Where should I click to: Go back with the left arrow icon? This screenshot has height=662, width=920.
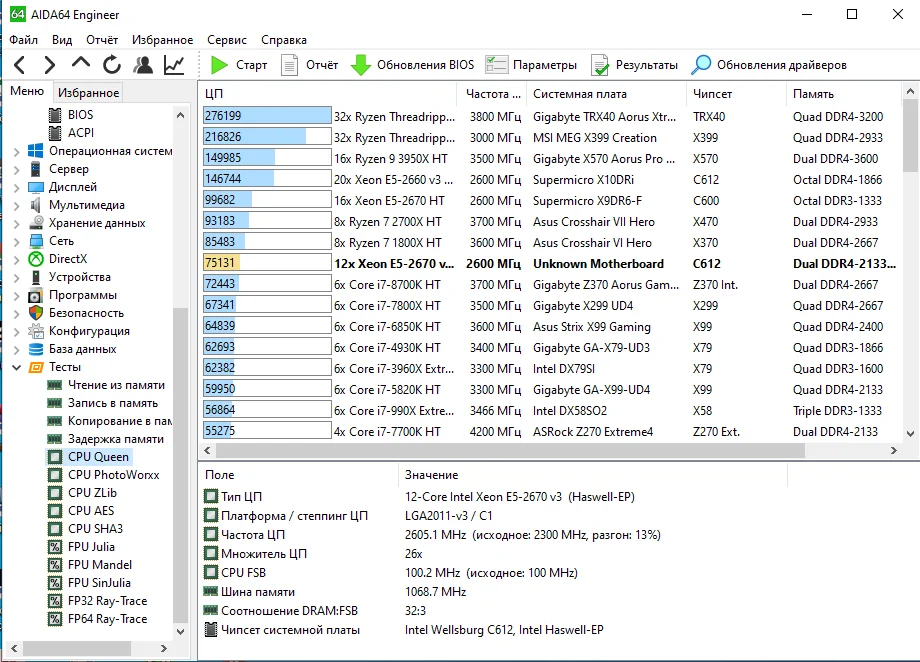(x=19, y=65)
